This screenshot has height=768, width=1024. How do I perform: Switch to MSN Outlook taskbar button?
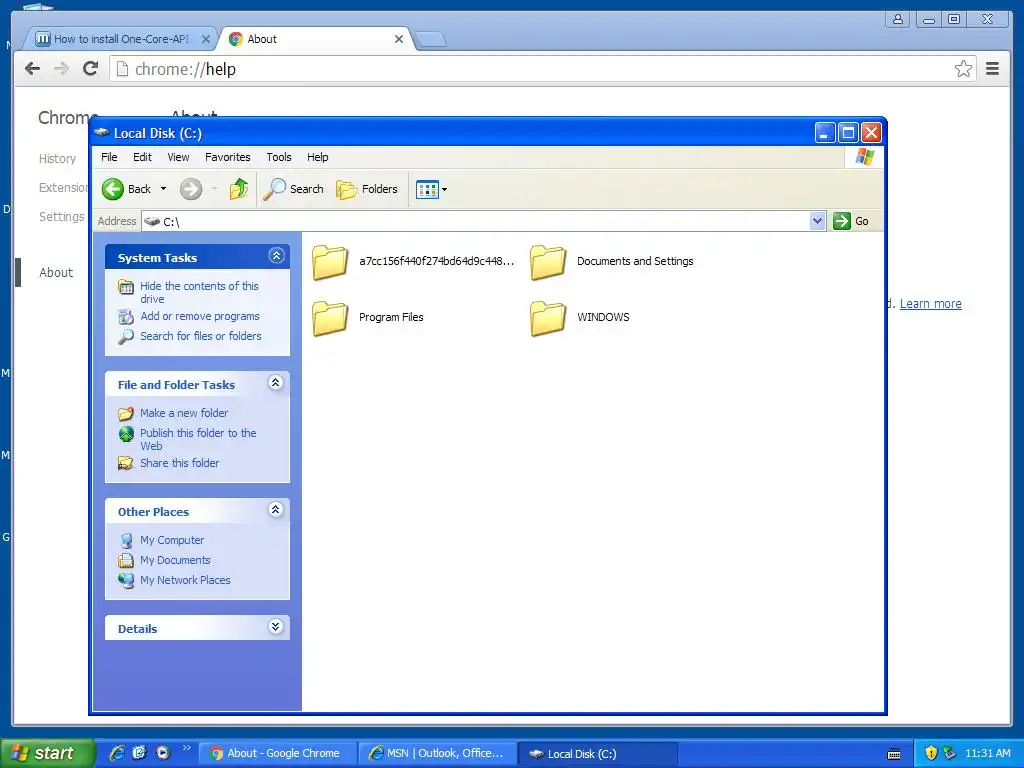click(x=436, y=754)
